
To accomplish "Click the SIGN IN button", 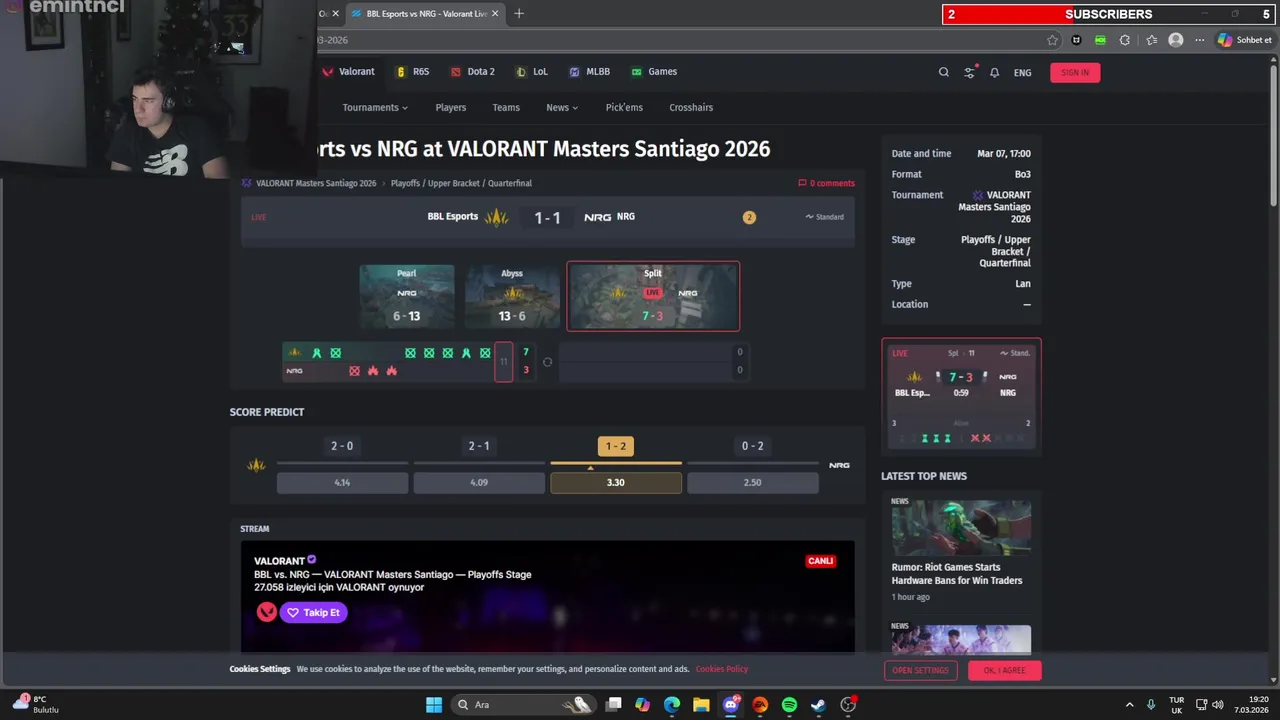I will pos(1075,72).
